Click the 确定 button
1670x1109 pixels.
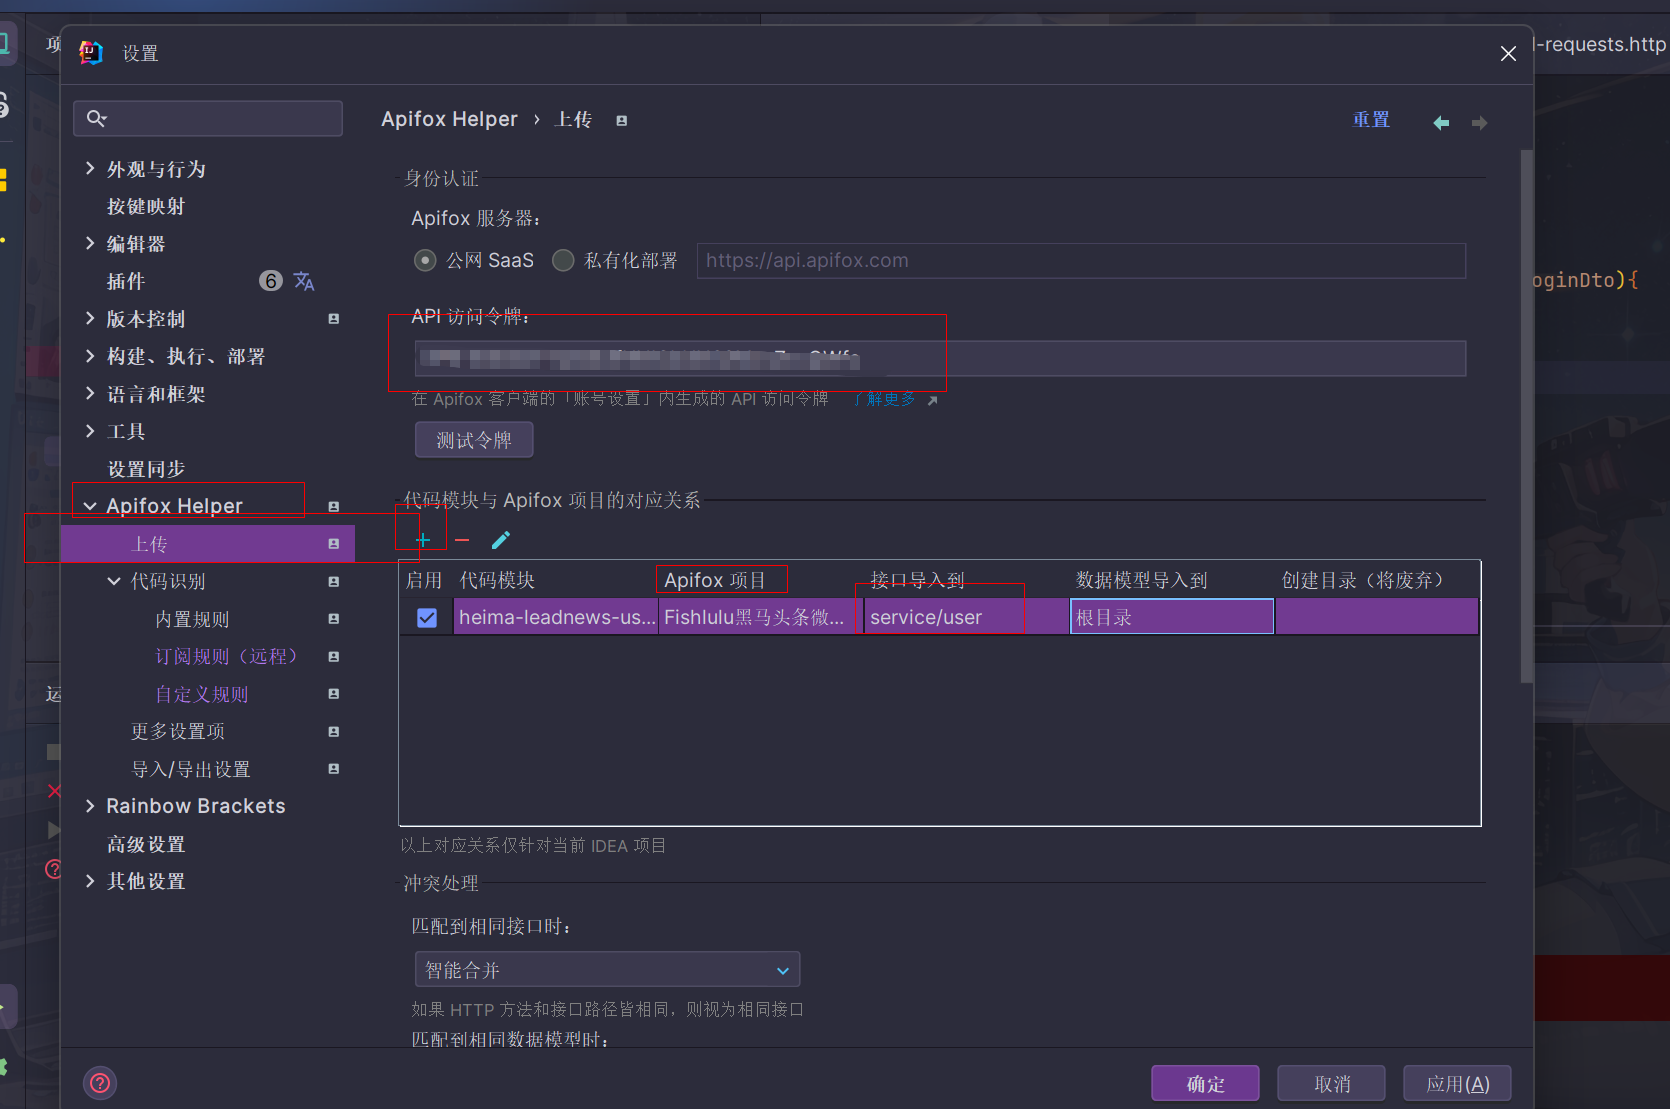point(1205,1083)
